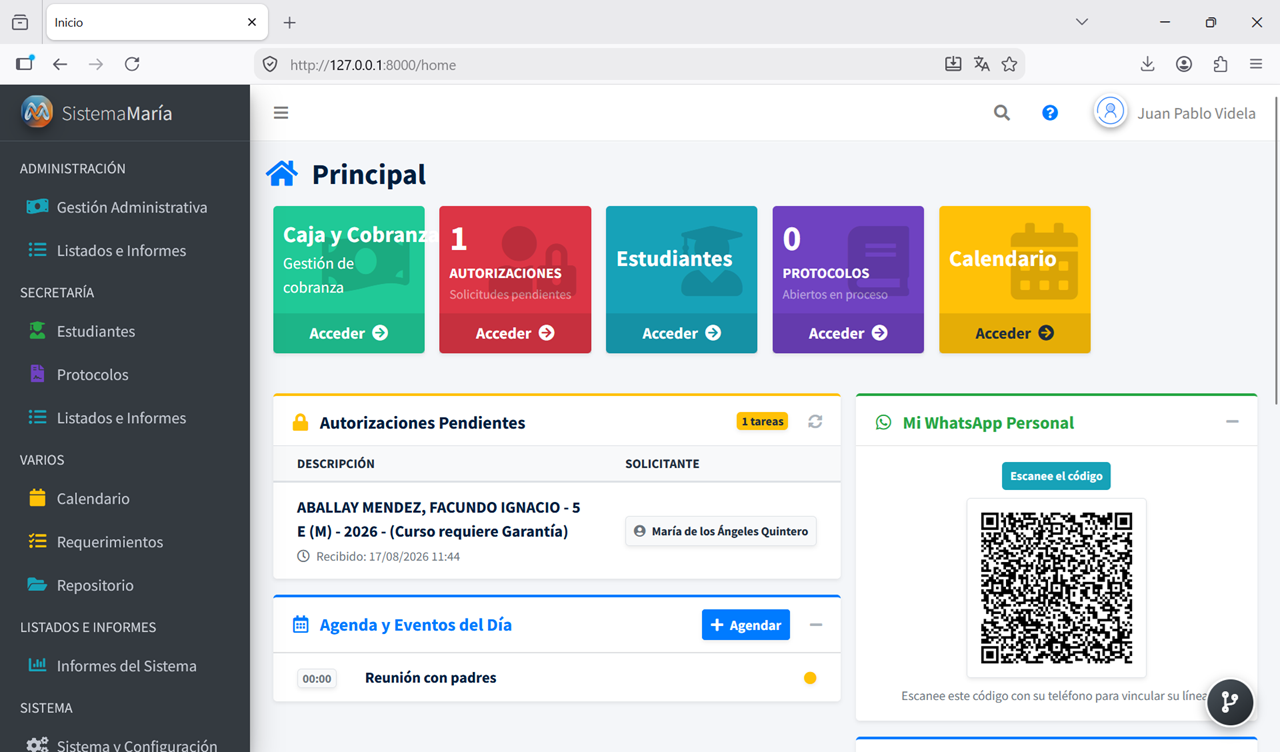Open Informes del Sistema in sidebar
1280x752 pixels.
click(x=125, y=665)
